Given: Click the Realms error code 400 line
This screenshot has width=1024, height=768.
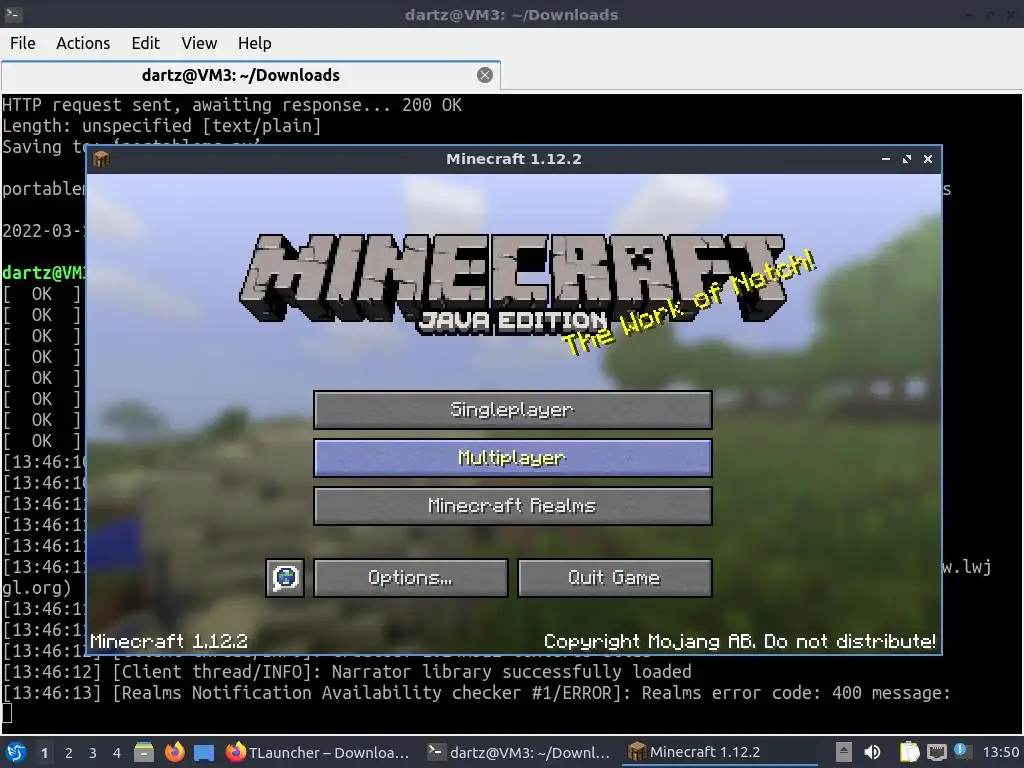Looking at the screenshot, I should pos(477,693).
